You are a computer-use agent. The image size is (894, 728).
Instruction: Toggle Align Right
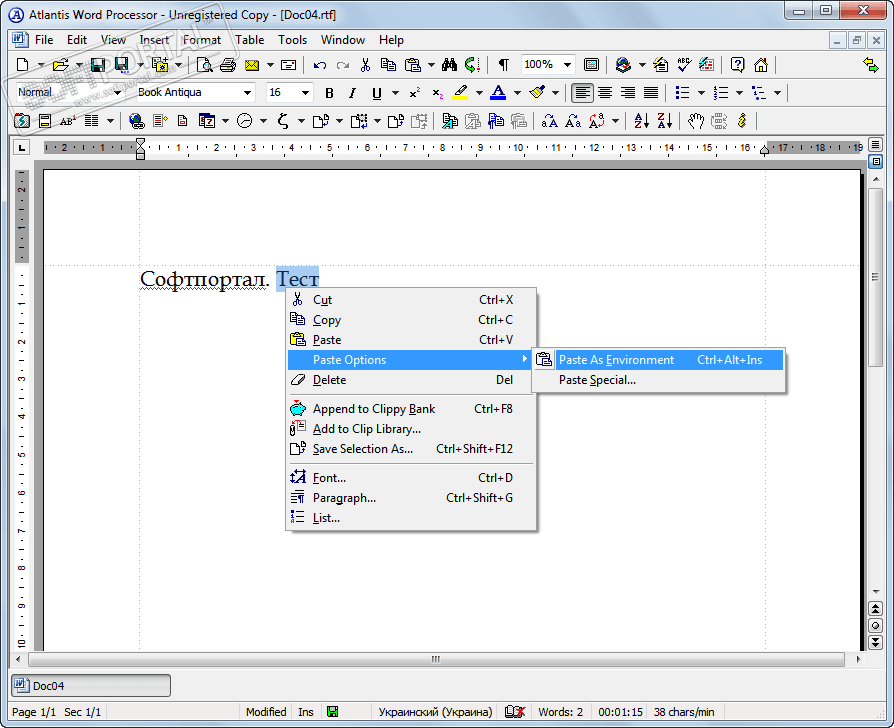(628, 93)
